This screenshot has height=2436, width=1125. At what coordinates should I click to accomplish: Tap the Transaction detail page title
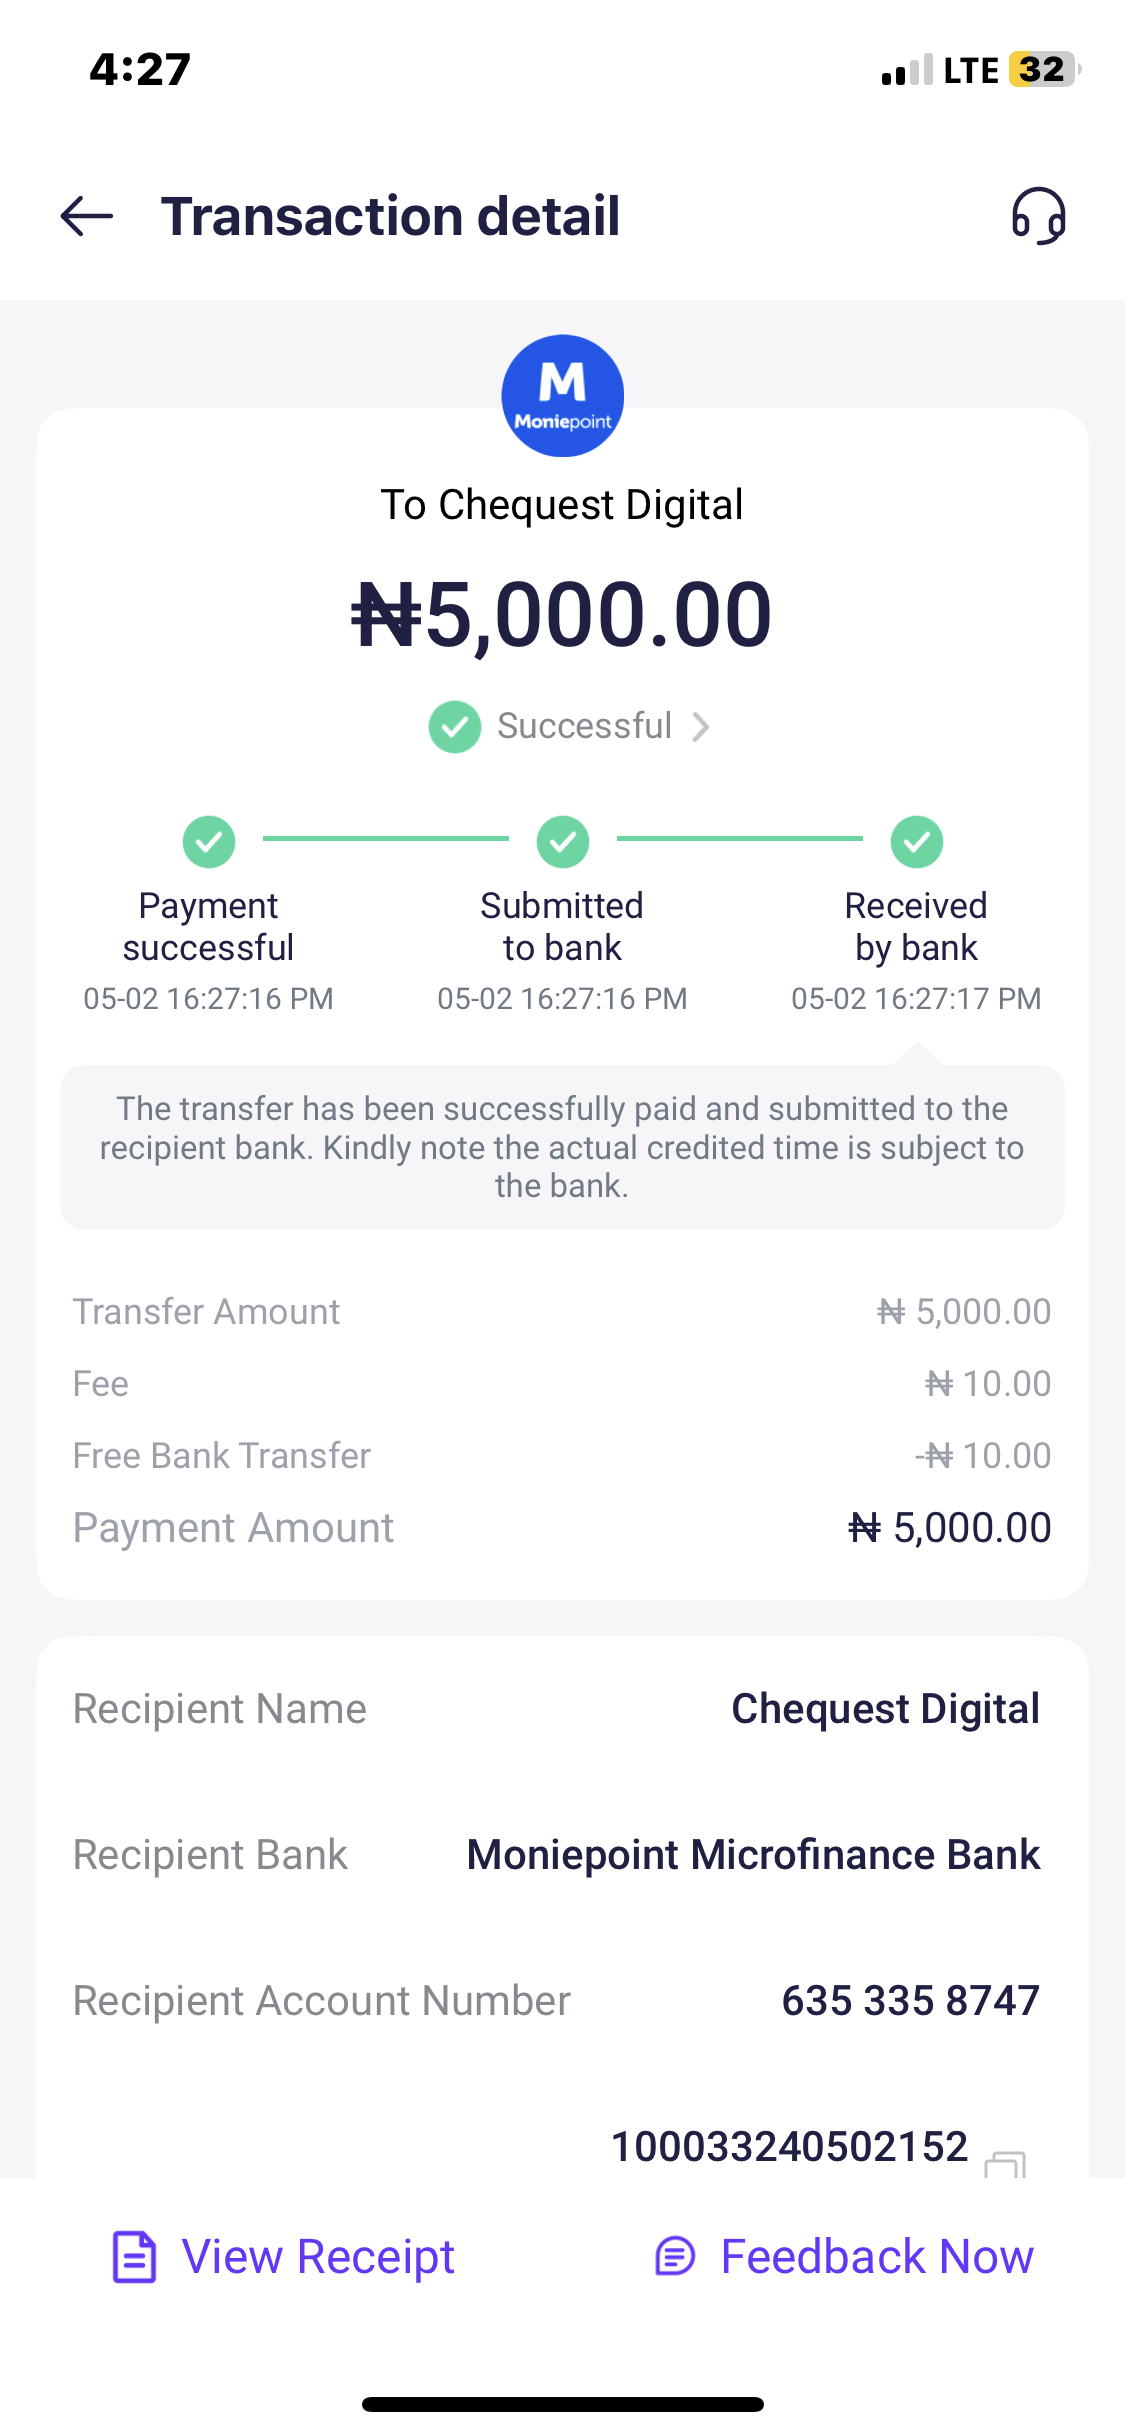click(390, 216)
